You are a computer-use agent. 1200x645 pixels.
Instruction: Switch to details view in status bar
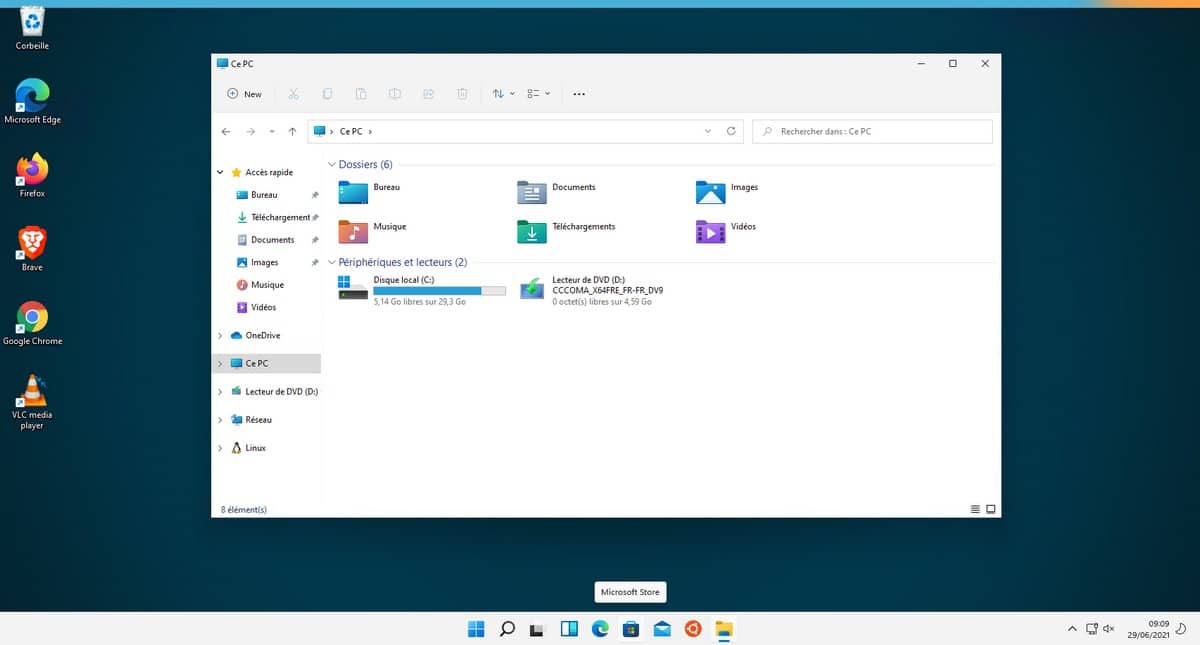pyautogui.click(x=975, y=509)
